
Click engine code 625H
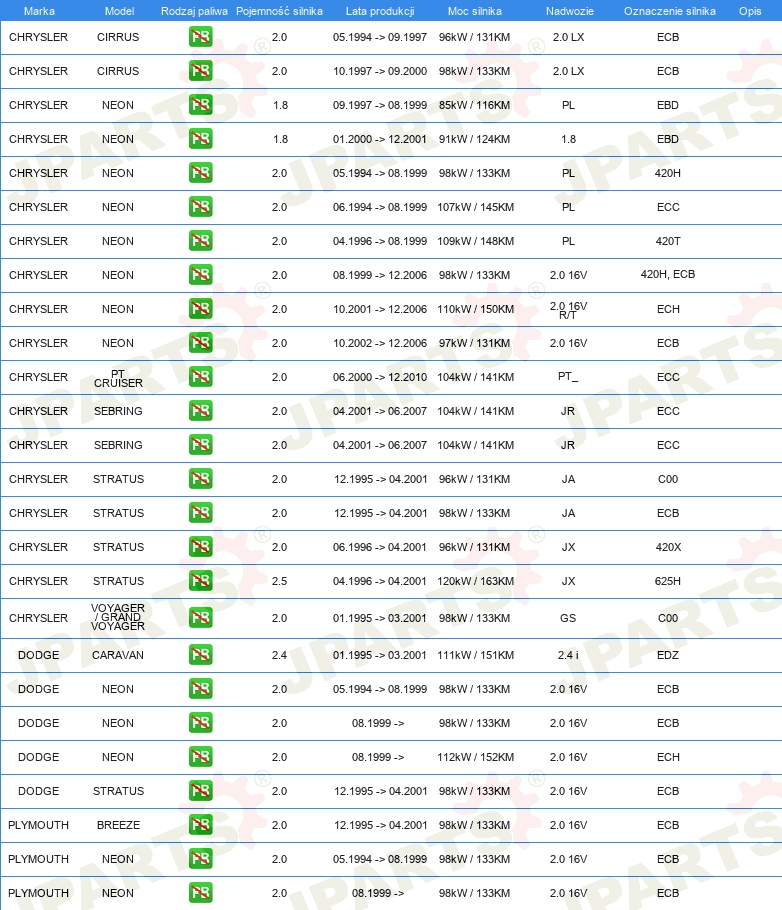coord(668,582)
